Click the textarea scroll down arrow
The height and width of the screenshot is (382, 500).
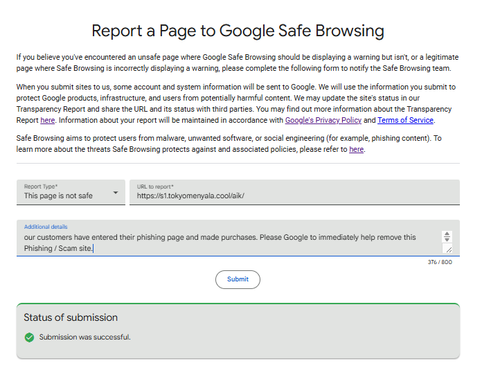click(447, 239)
